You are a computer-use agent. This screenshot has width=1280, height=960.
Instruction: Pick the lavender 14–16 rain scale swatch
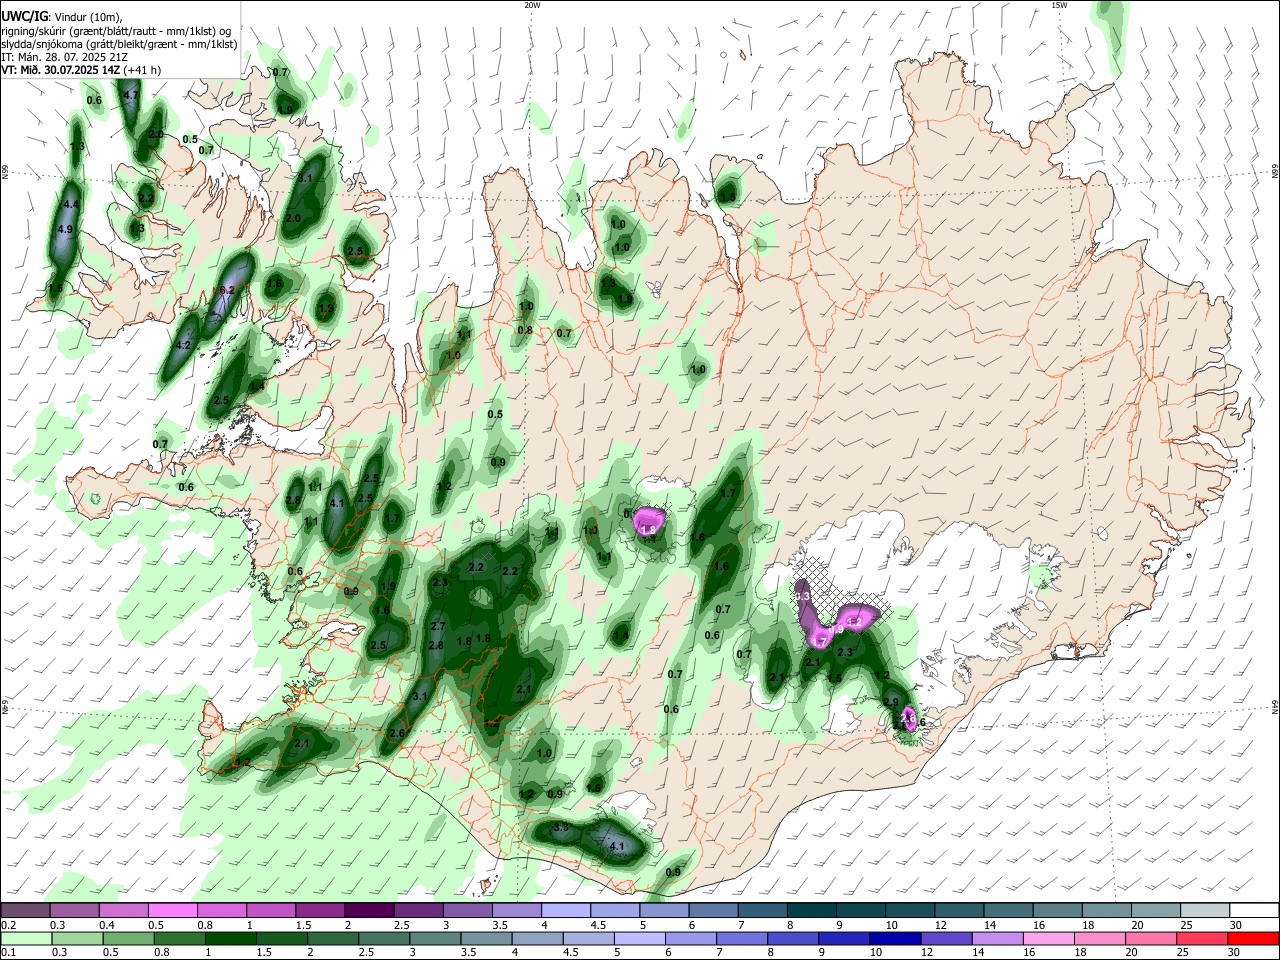tap(996, 938)
